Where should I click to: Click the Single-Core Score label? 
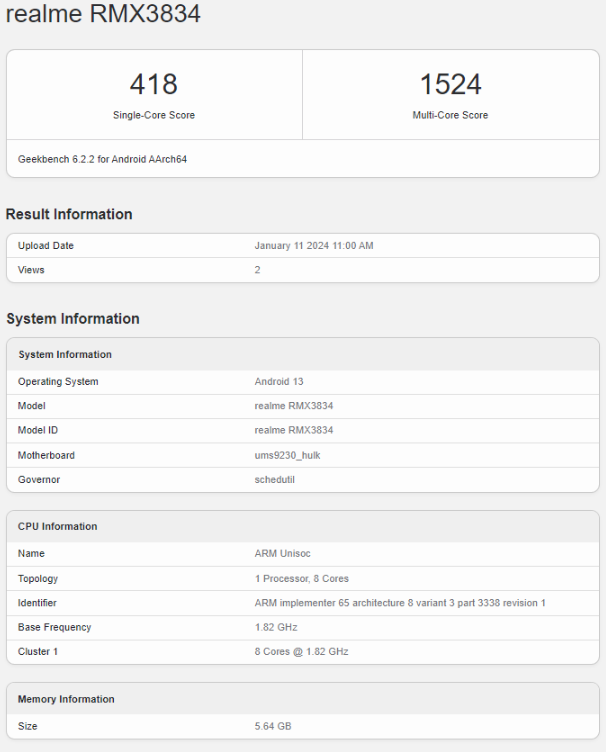point(154,115)
